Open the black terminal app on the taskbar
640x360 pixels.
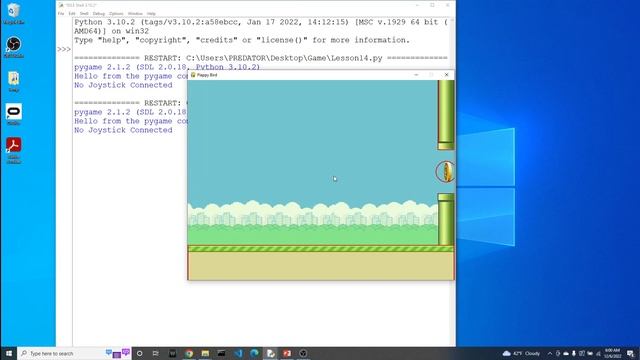coord(221,353)
